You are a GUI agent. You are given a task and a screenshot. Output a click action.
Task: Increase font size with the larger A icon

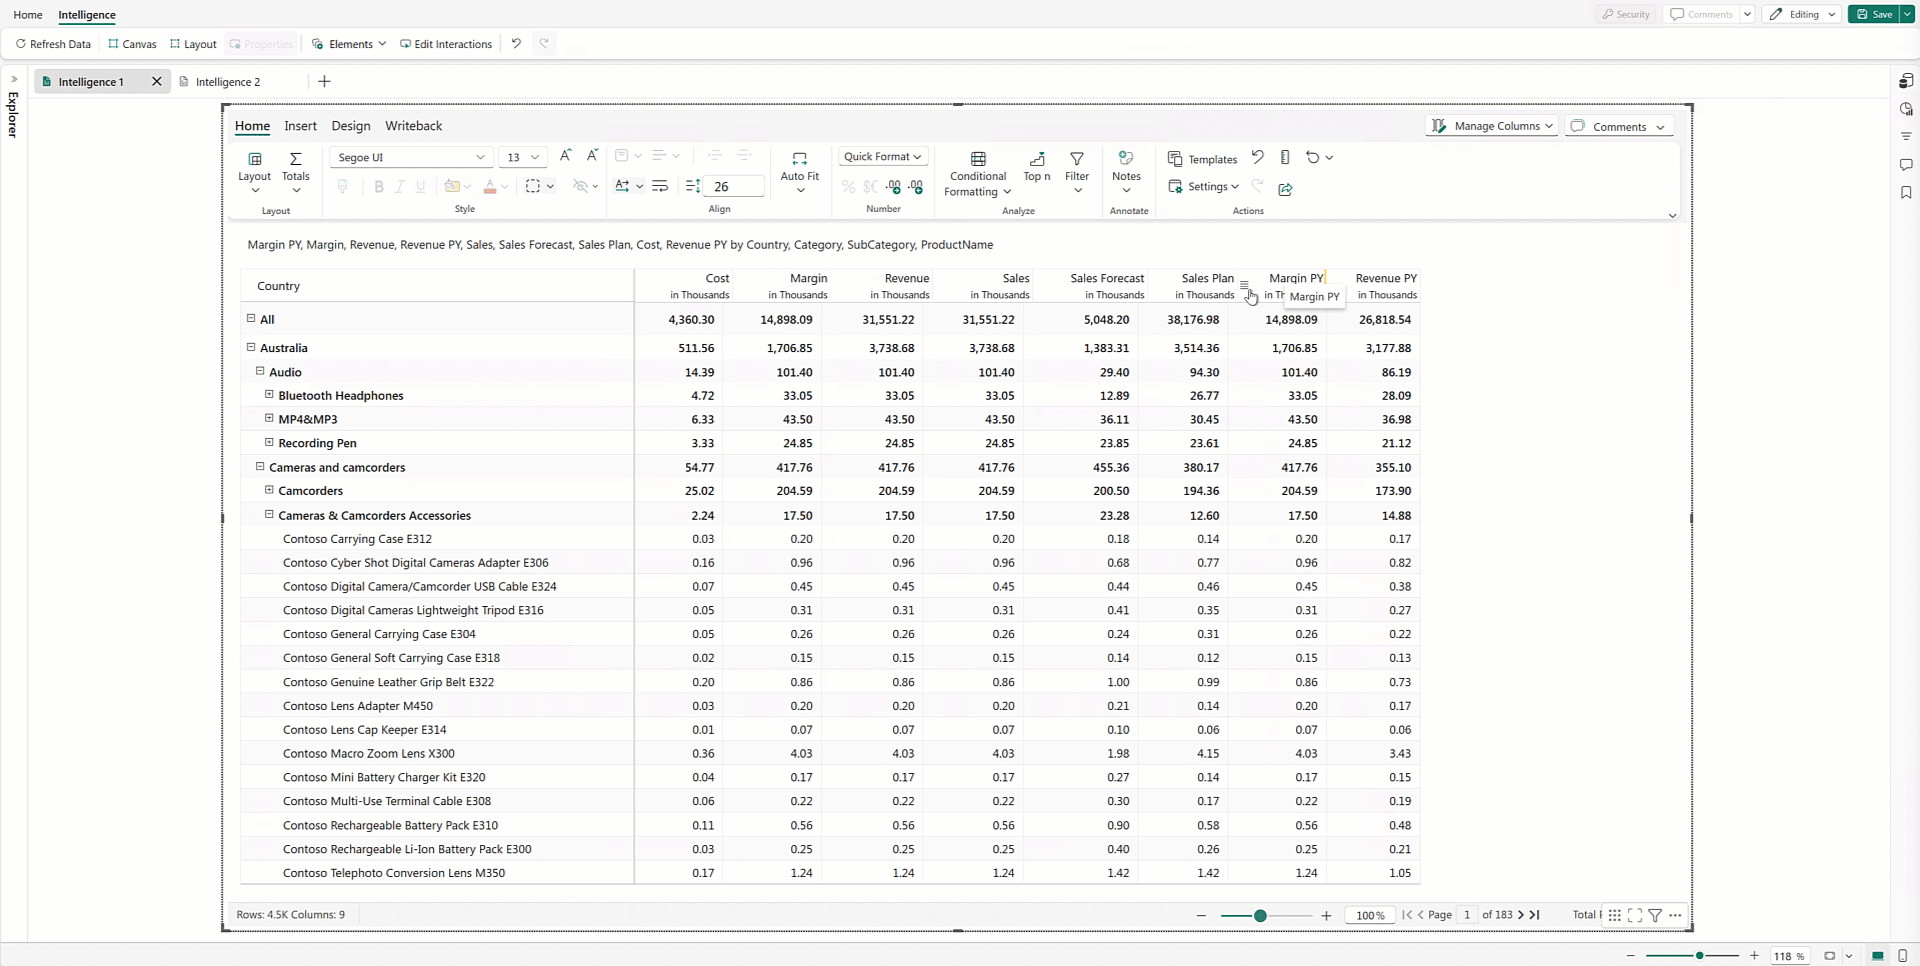coord(565,155)
